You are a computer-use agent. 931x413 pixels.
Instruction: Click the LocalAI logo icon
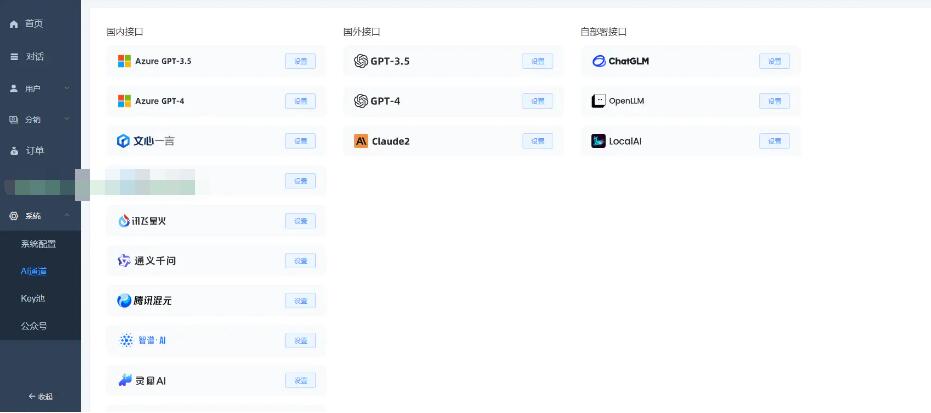coord(598,141)
